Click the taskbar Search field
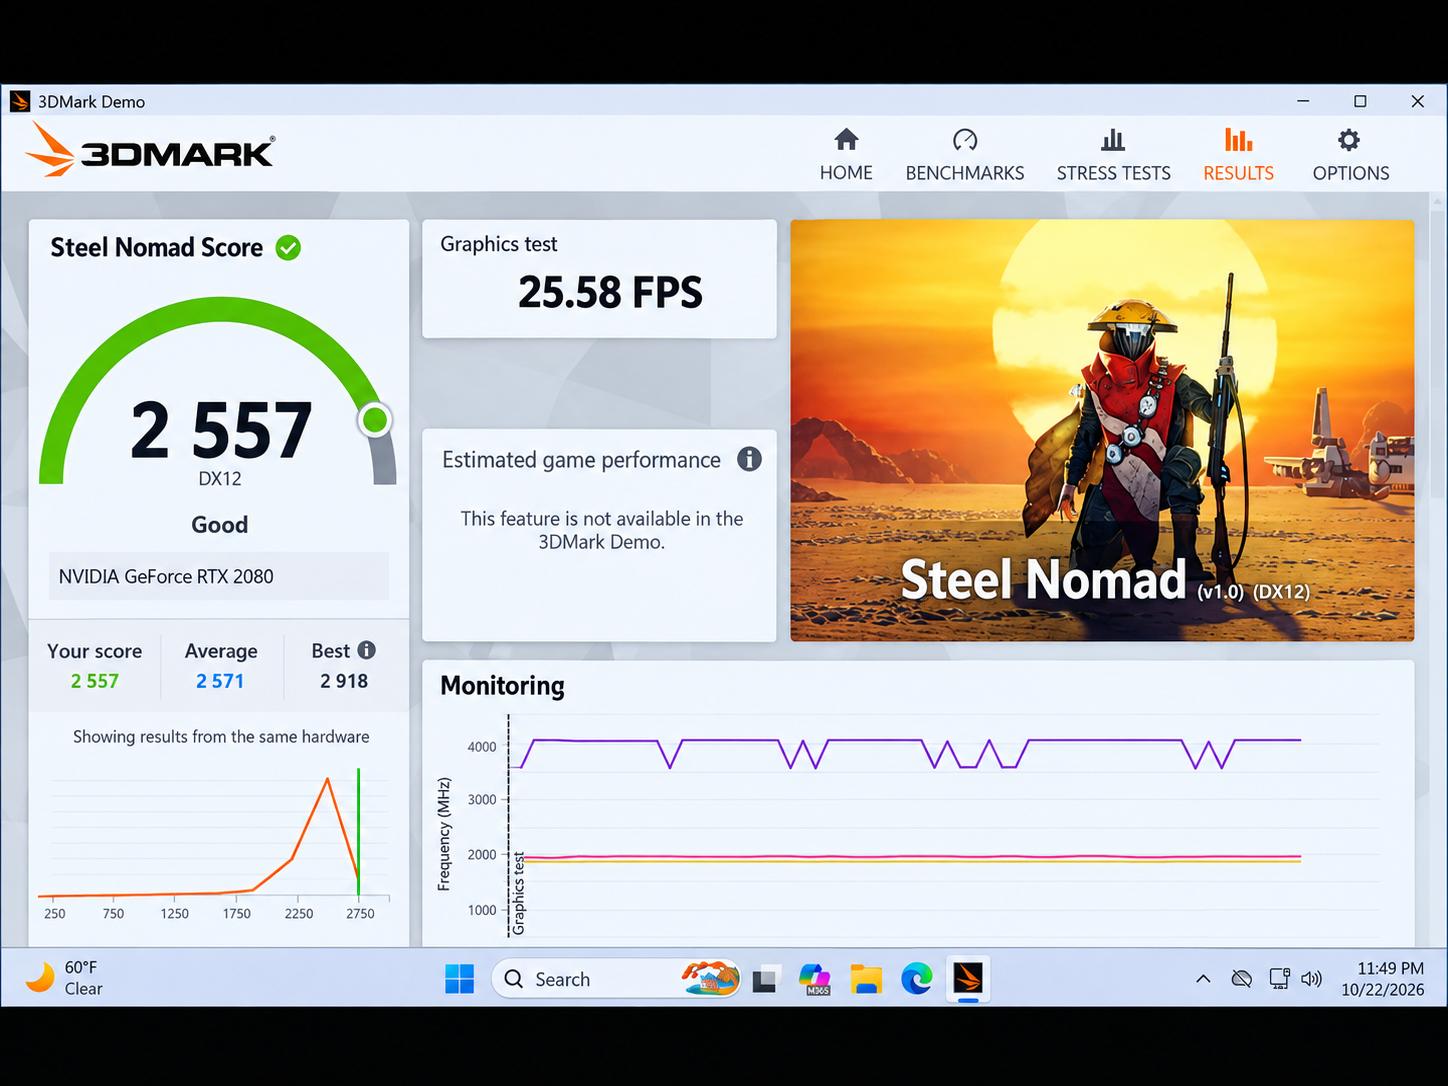1448x1086 pixels. click(x=616, y=979)
